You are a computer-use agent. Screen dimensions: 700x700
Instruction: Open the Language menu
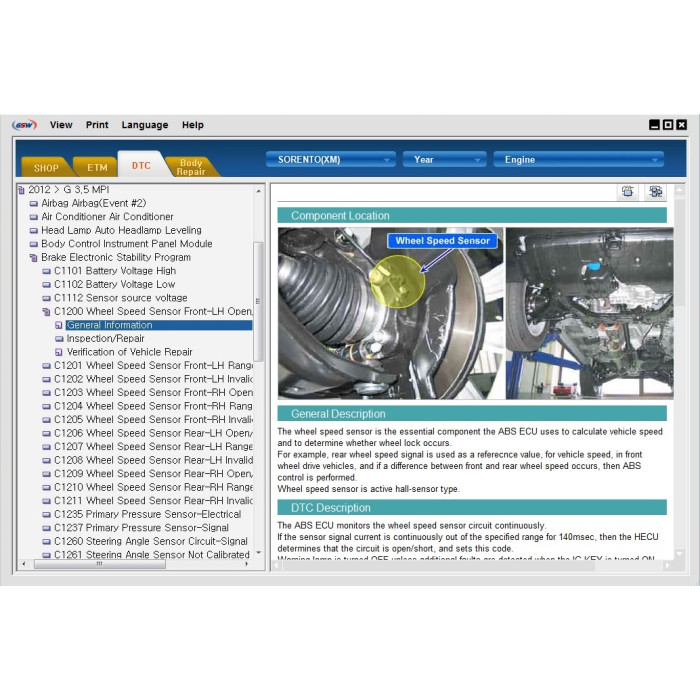tap(145, 125)
